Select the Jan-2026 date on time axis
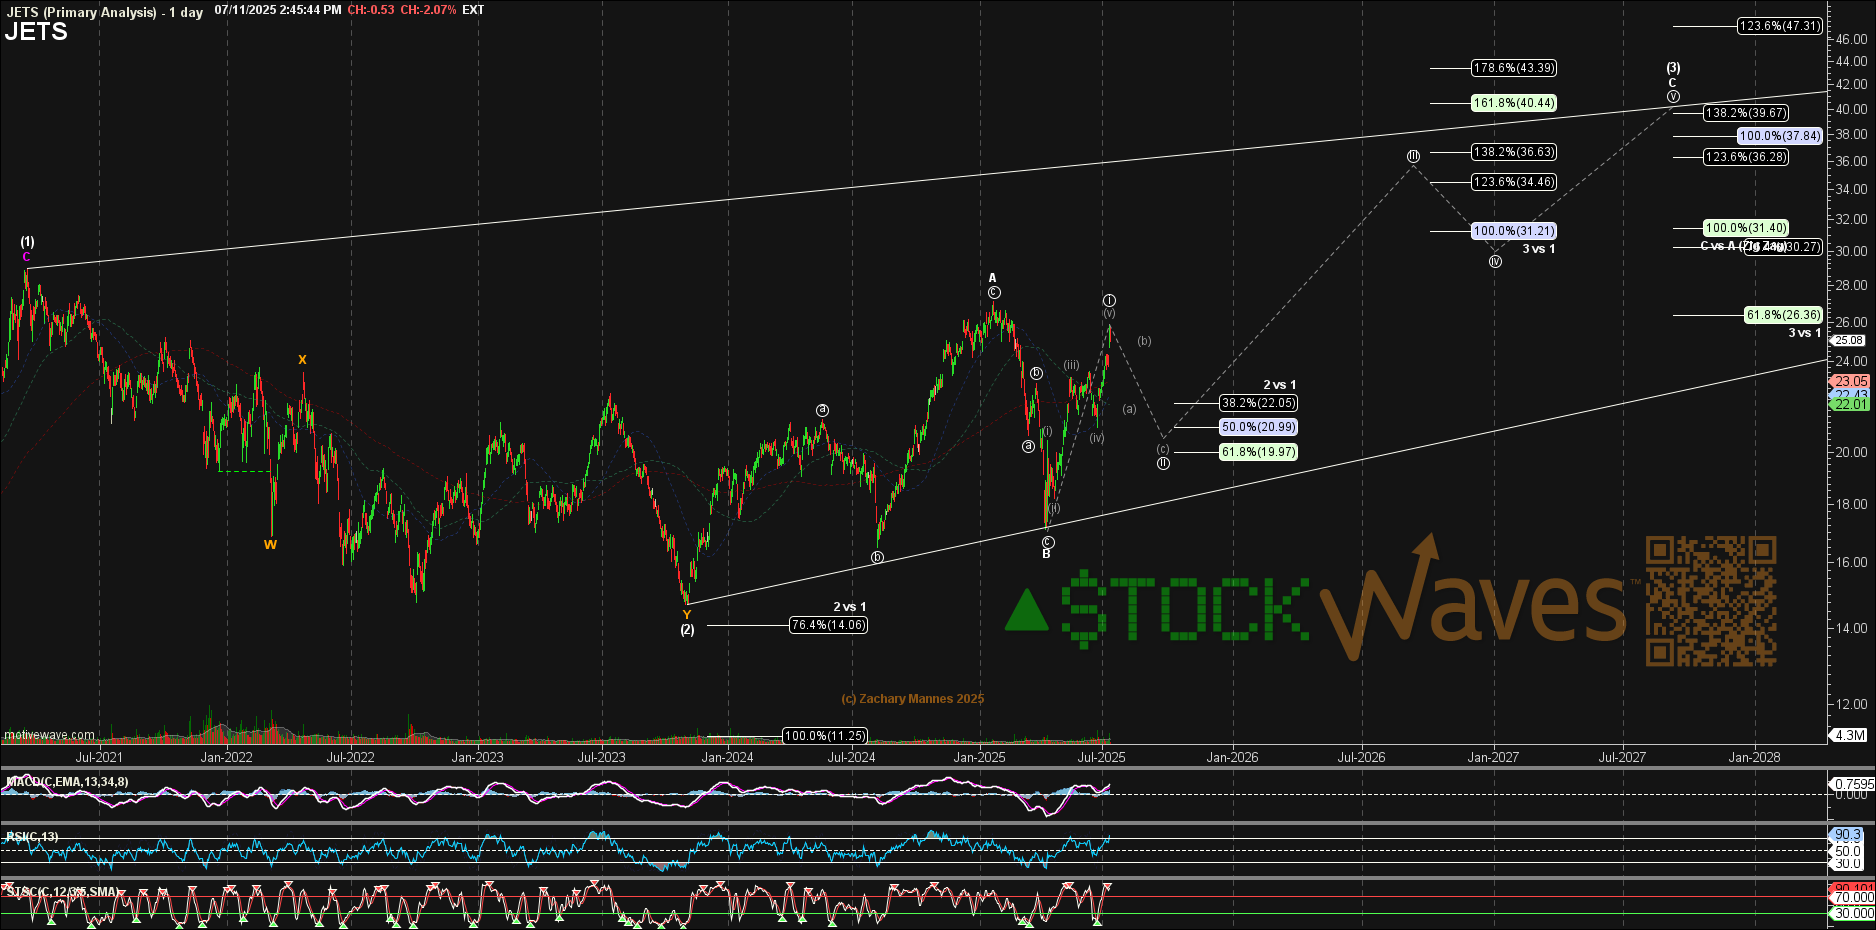Viewport: 1876px width, 930px height. [x=1232, y=757]
